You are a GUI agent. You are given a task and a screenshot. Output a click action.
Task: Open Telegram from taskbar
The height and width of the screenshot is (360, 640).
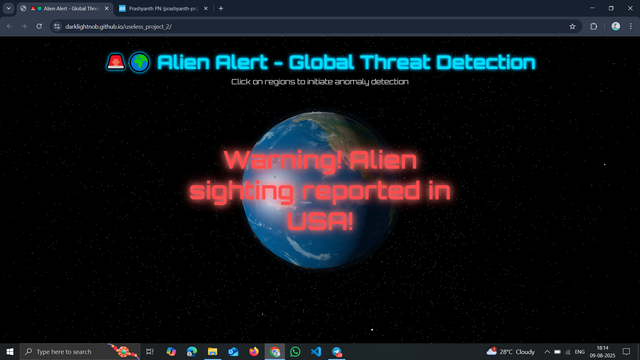337,351
